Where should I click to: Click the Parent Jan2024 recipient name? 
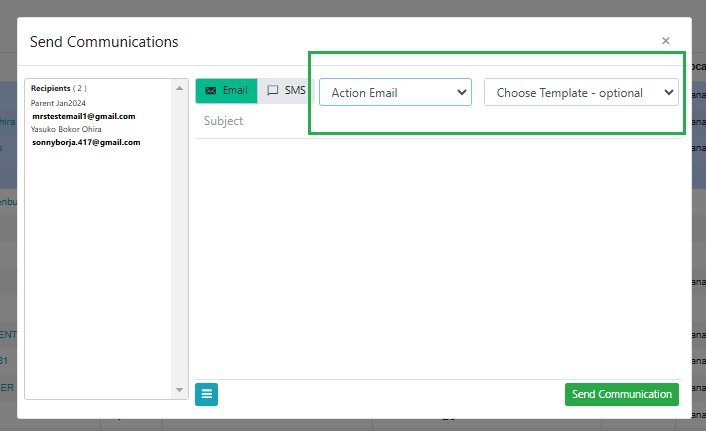58,102
